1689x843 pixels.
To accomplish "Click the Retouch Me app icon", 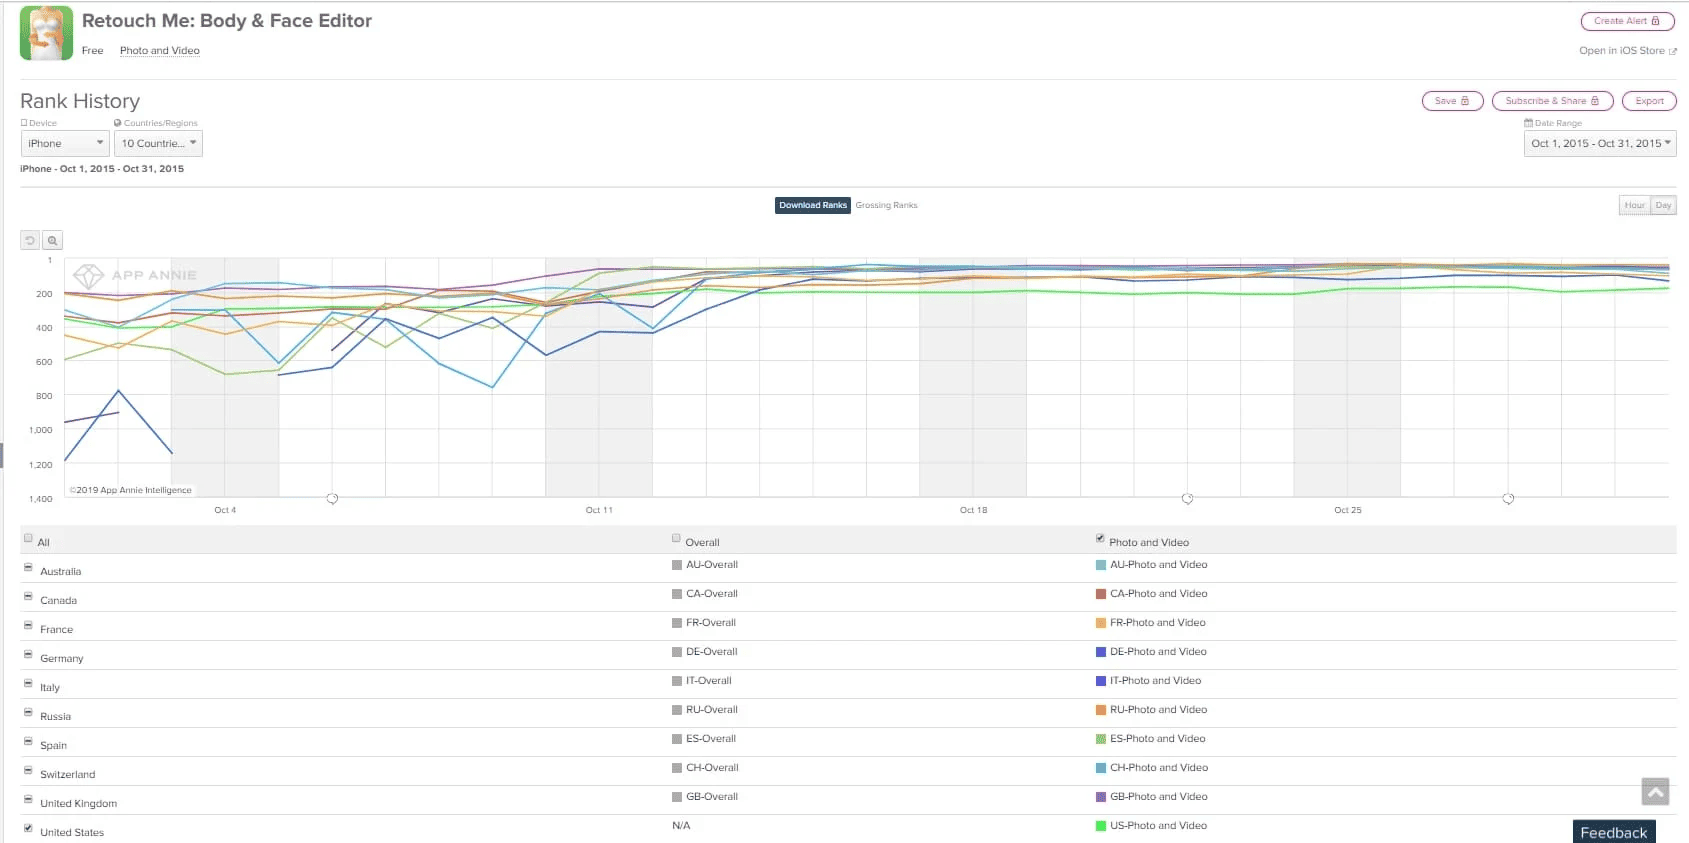I will click(x=46, y=33).
